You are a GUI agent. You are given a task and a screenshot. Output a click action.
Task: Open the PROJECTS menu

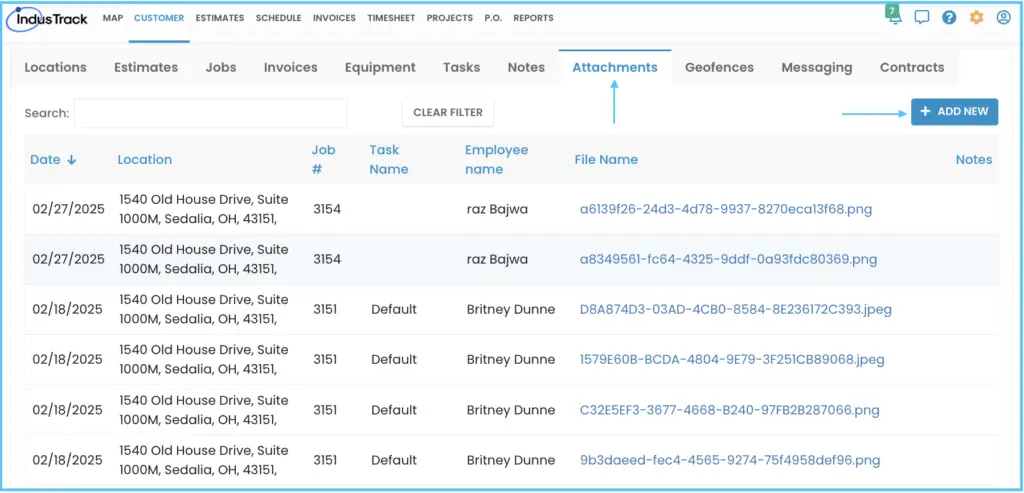point(449,18)
